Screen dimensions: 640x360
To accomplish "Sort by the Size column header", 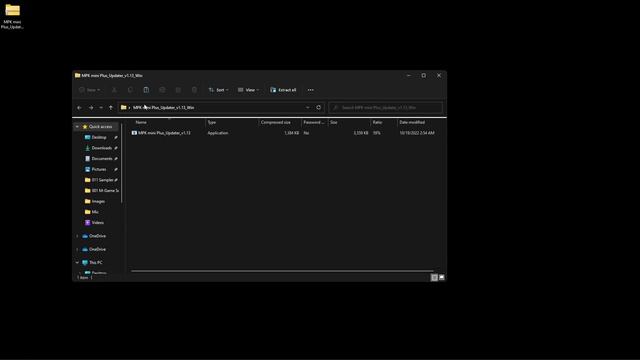I will coord(334,122).
